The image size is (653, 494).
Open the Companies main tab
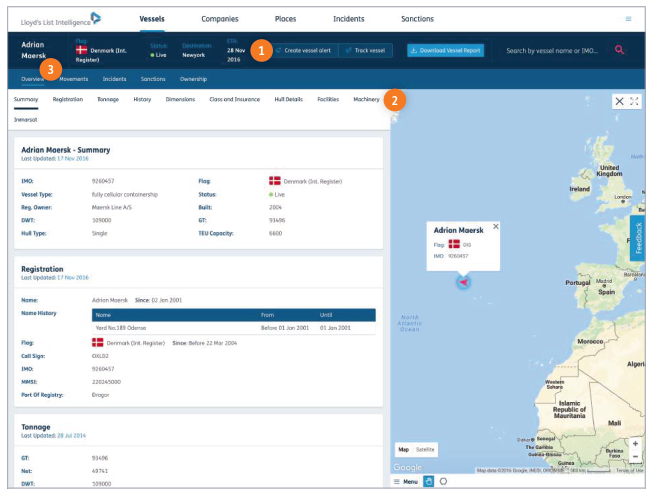click(220, 19)
